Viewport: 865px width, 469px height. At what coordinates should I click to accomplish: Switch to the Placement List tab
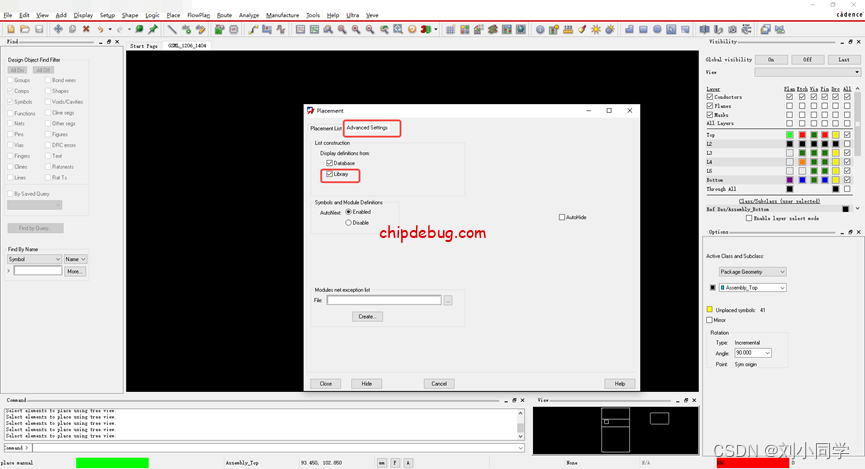[325, 128]
